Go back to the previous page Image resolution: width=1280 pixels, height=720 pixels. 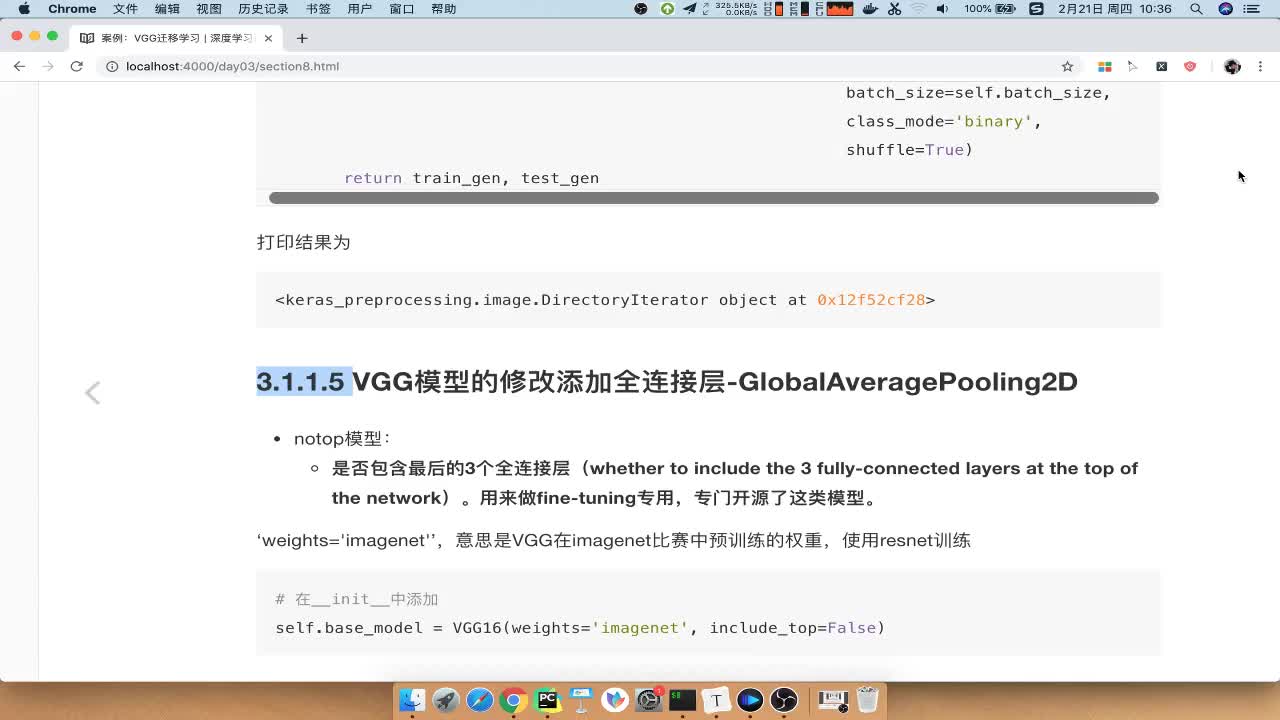tap(19, 66)
